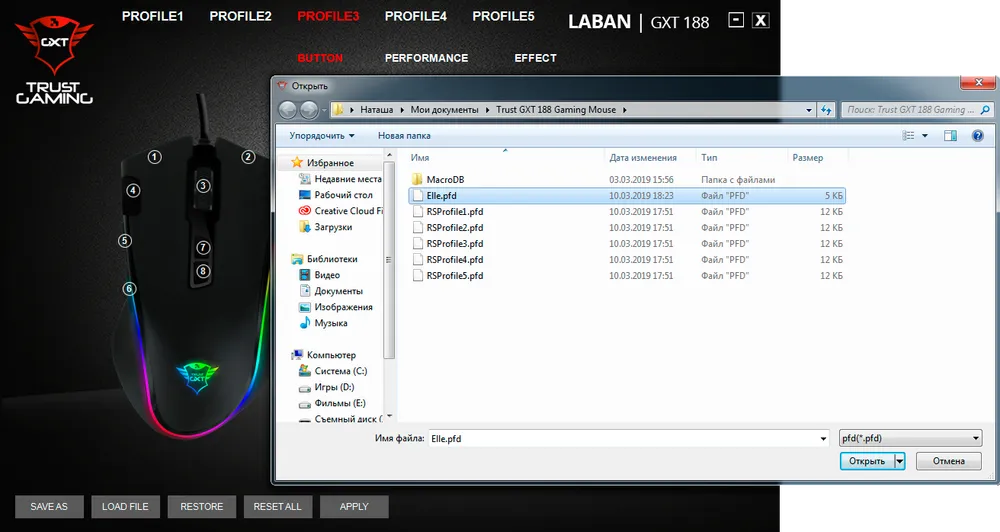This screenshot has width=1000, height=532.
Task: Switch to the PROFILE1 tab
Action: coord(152,17)
